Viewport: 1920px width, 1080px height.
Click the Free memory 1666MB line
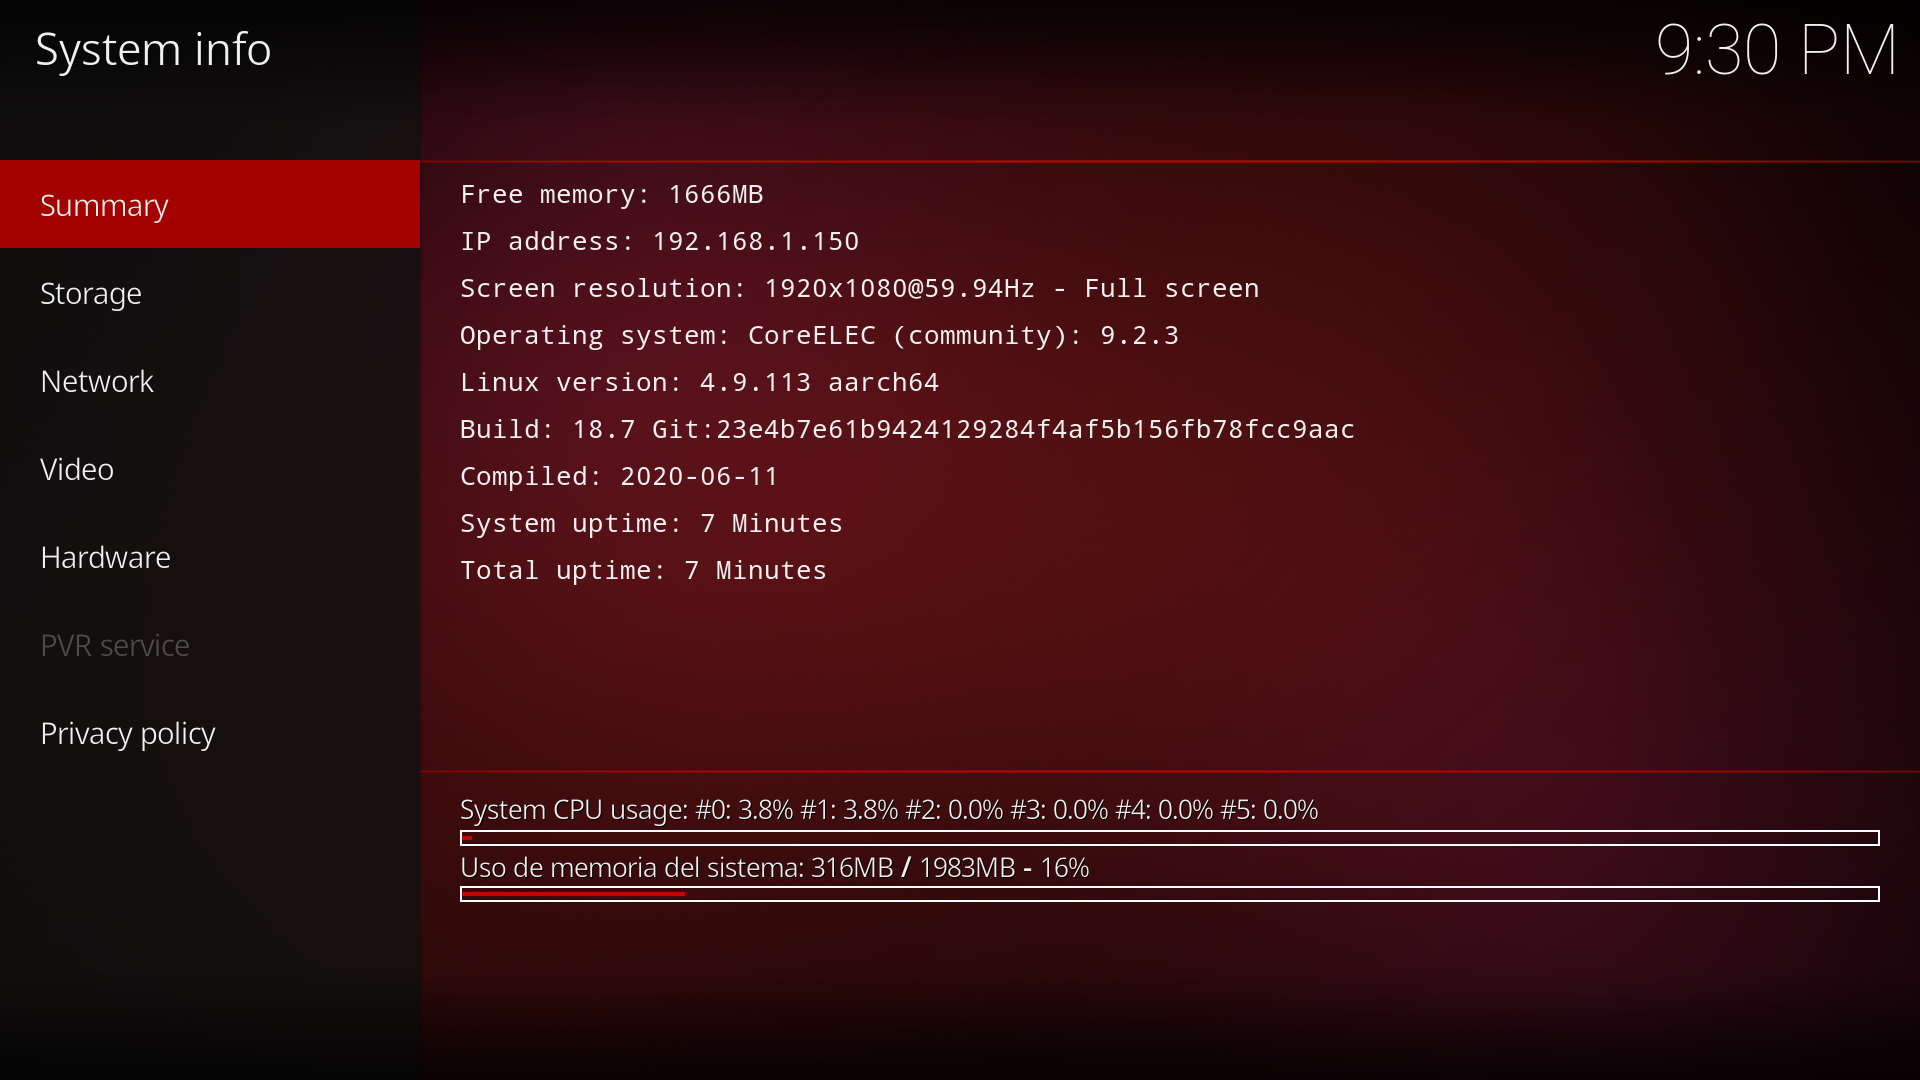(x=611, y=194)
